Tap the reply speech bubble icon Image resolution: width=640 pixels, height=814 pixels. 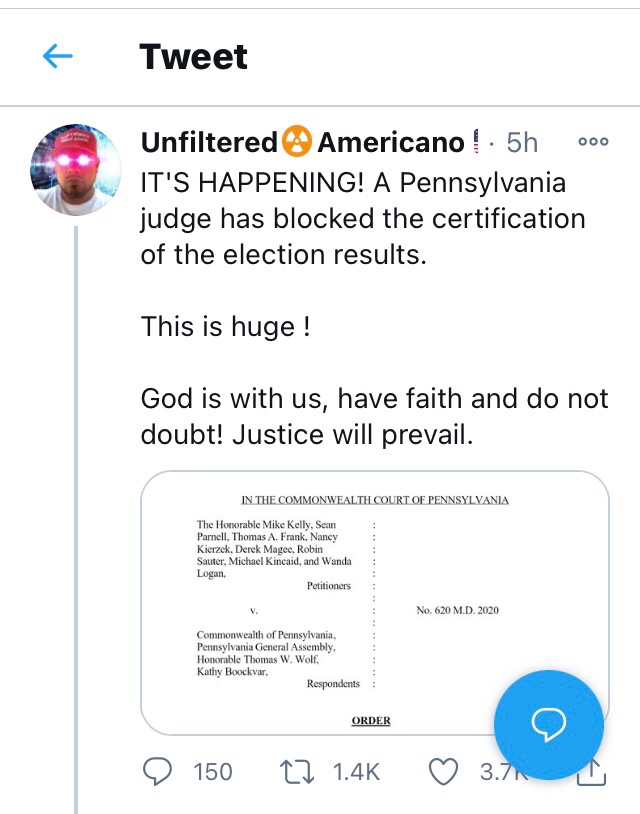click(157, 771)
